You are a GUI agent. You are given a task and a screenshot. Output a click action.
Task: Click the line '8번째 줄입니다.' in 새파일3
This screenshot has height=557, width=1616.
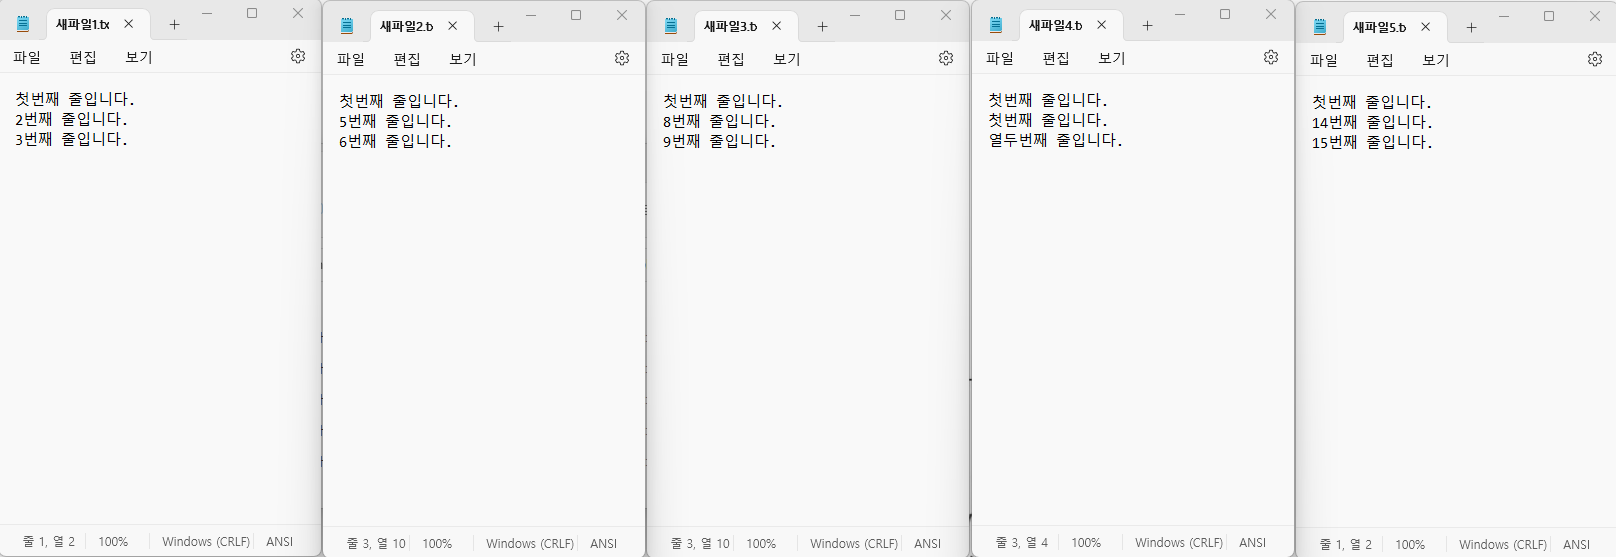[x=719, y=121]
